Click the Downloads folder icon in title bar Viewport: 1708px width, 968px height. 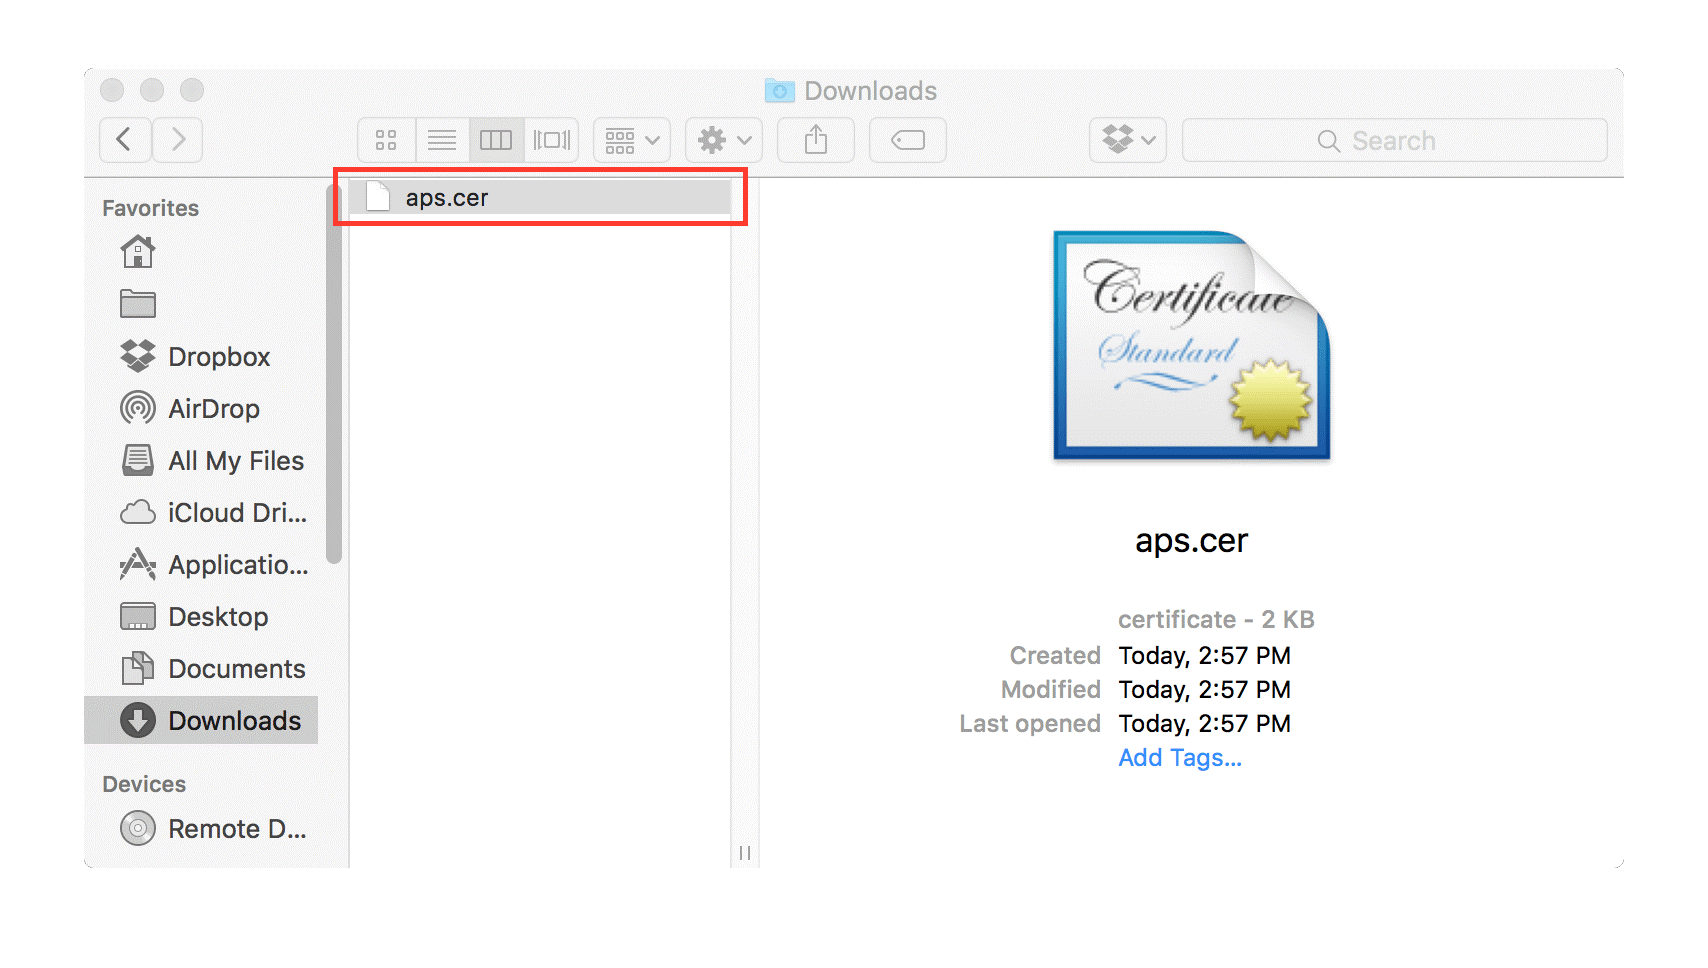[x=780, y=91]
